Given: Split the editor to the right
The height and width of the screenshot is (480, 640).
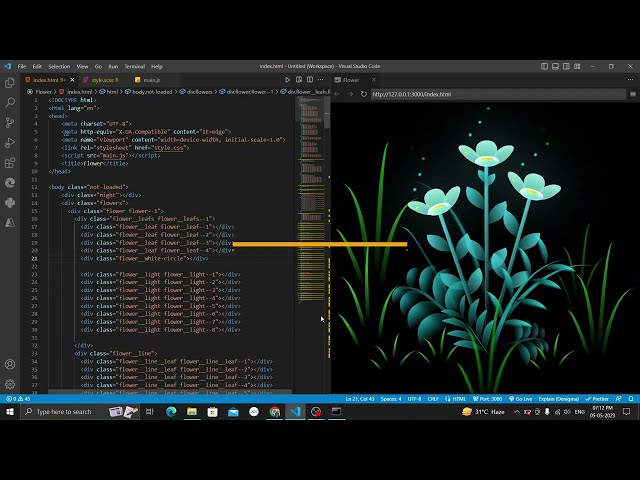Looking at the screenshot, I should pyautogui.click(x=310, y=80).
